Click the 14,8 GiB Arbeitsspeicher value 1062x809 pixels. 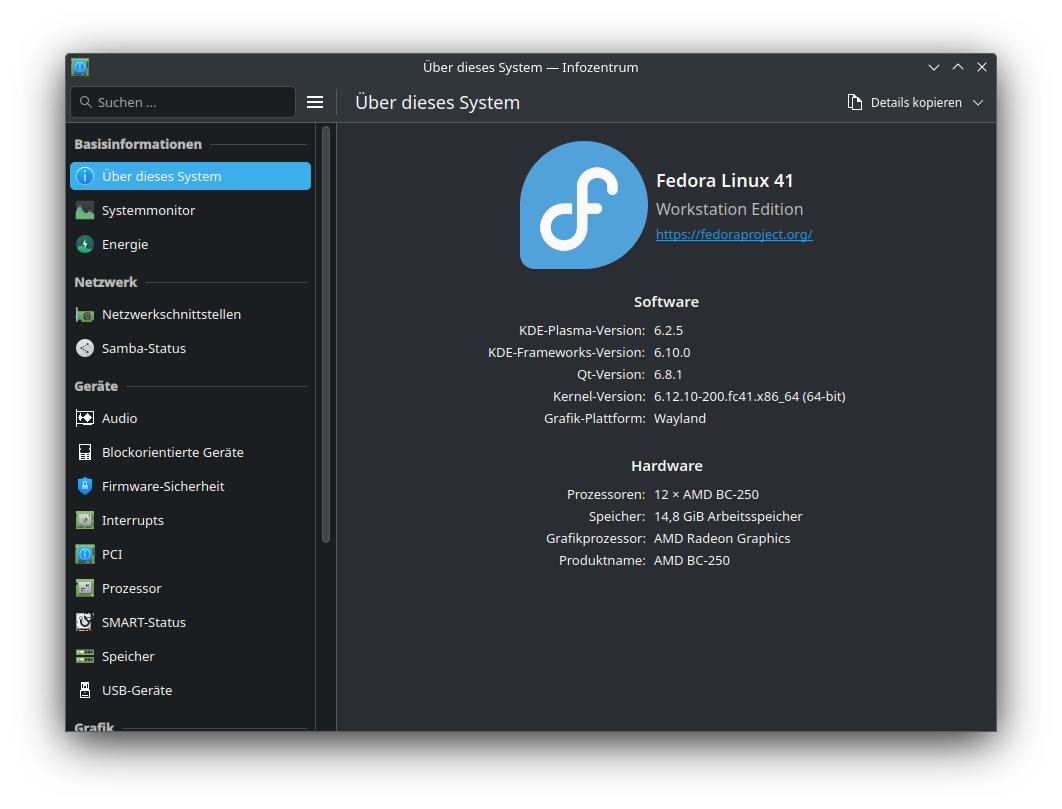pos(728,516)
